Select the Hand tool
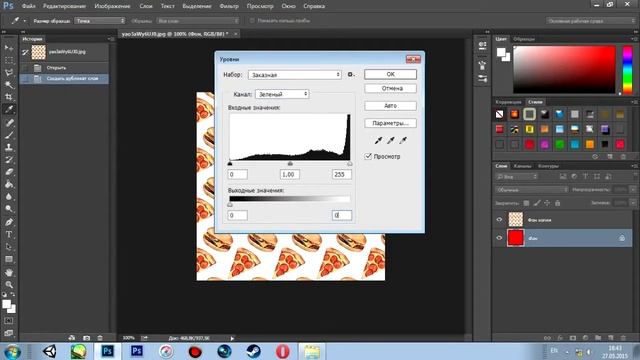 point(9,272)
